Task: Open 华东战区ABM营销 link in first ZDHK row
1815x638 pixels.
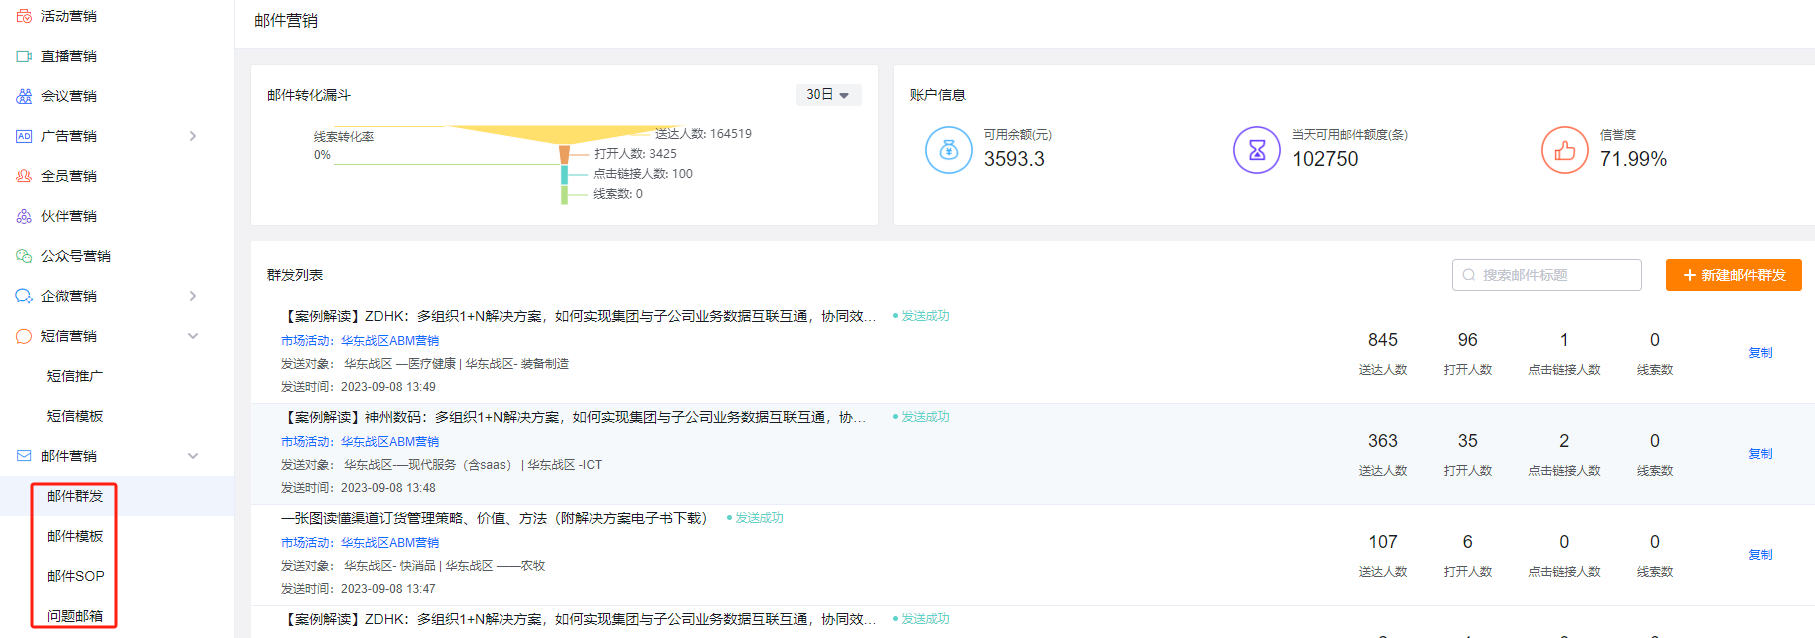Action: point(390,341)
